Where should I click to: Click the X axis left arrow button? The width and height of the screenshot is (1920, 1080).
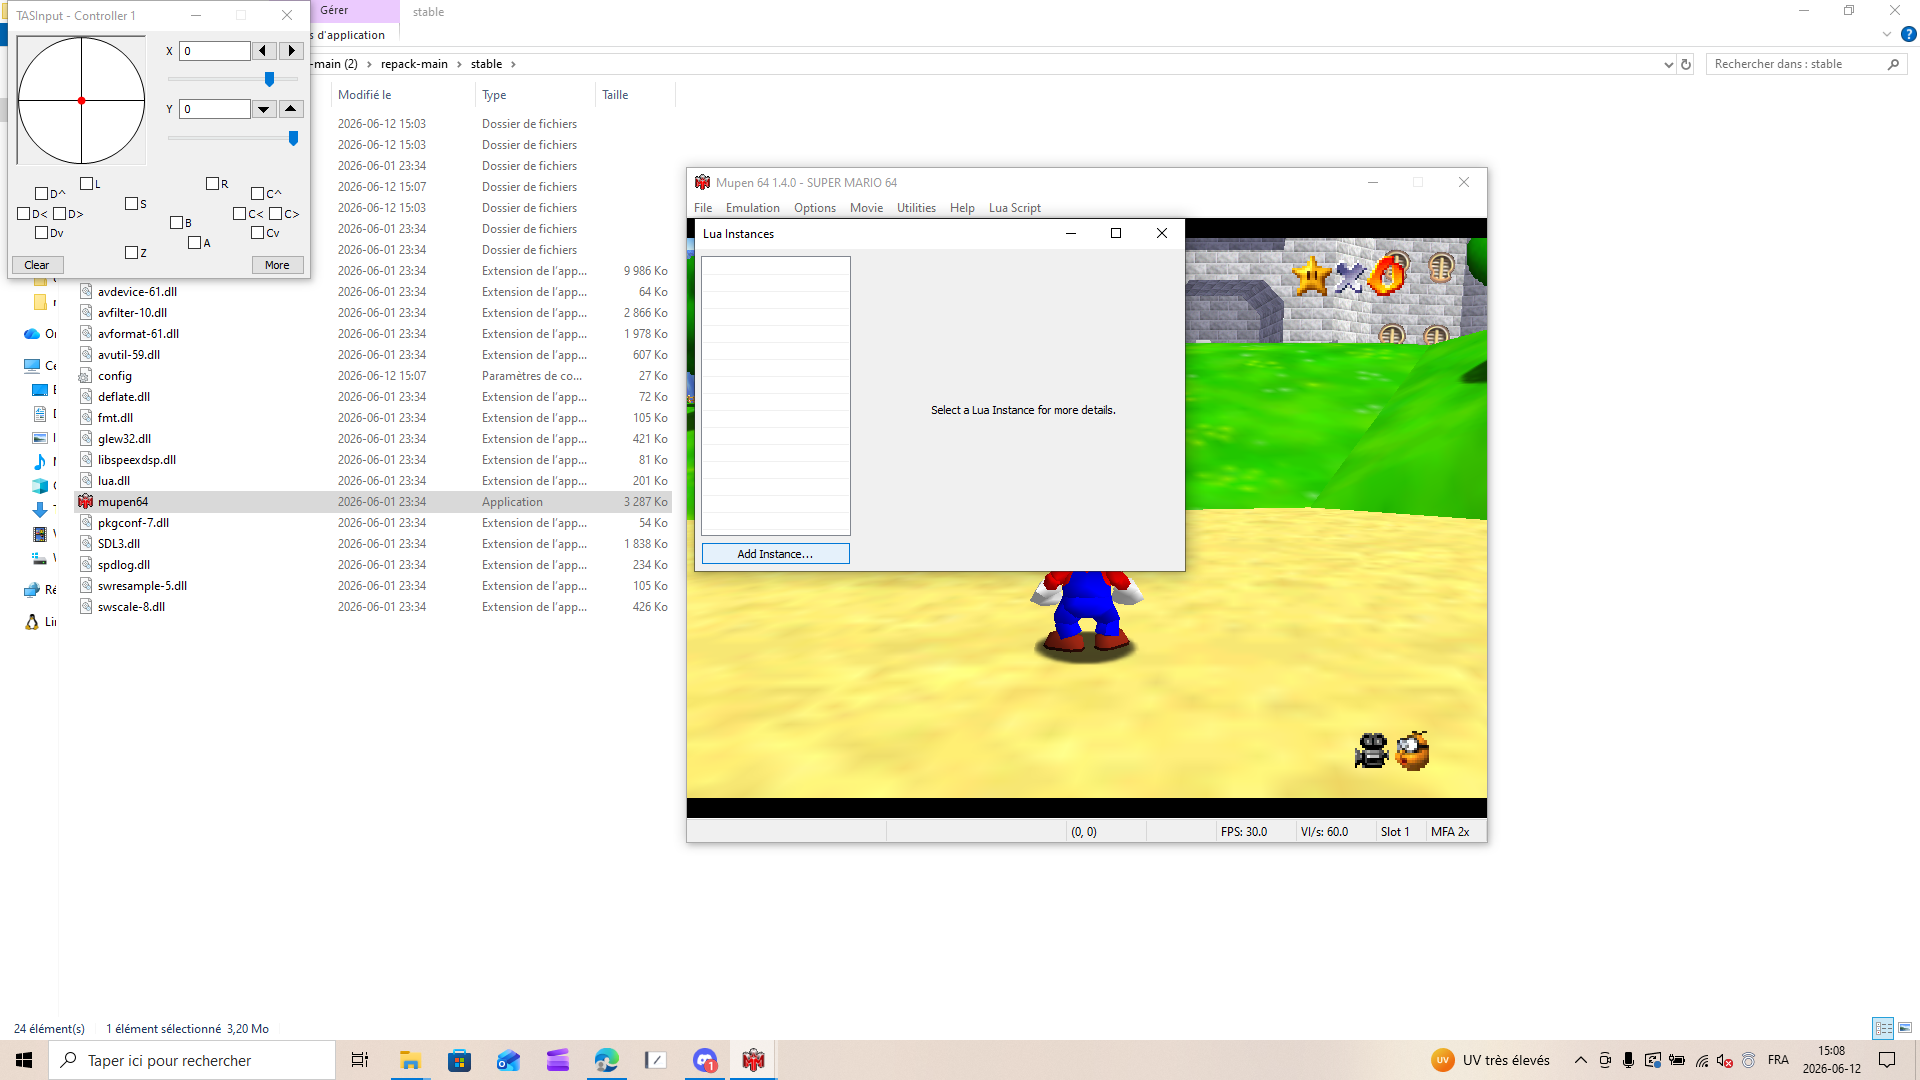(x=263, y=51)
